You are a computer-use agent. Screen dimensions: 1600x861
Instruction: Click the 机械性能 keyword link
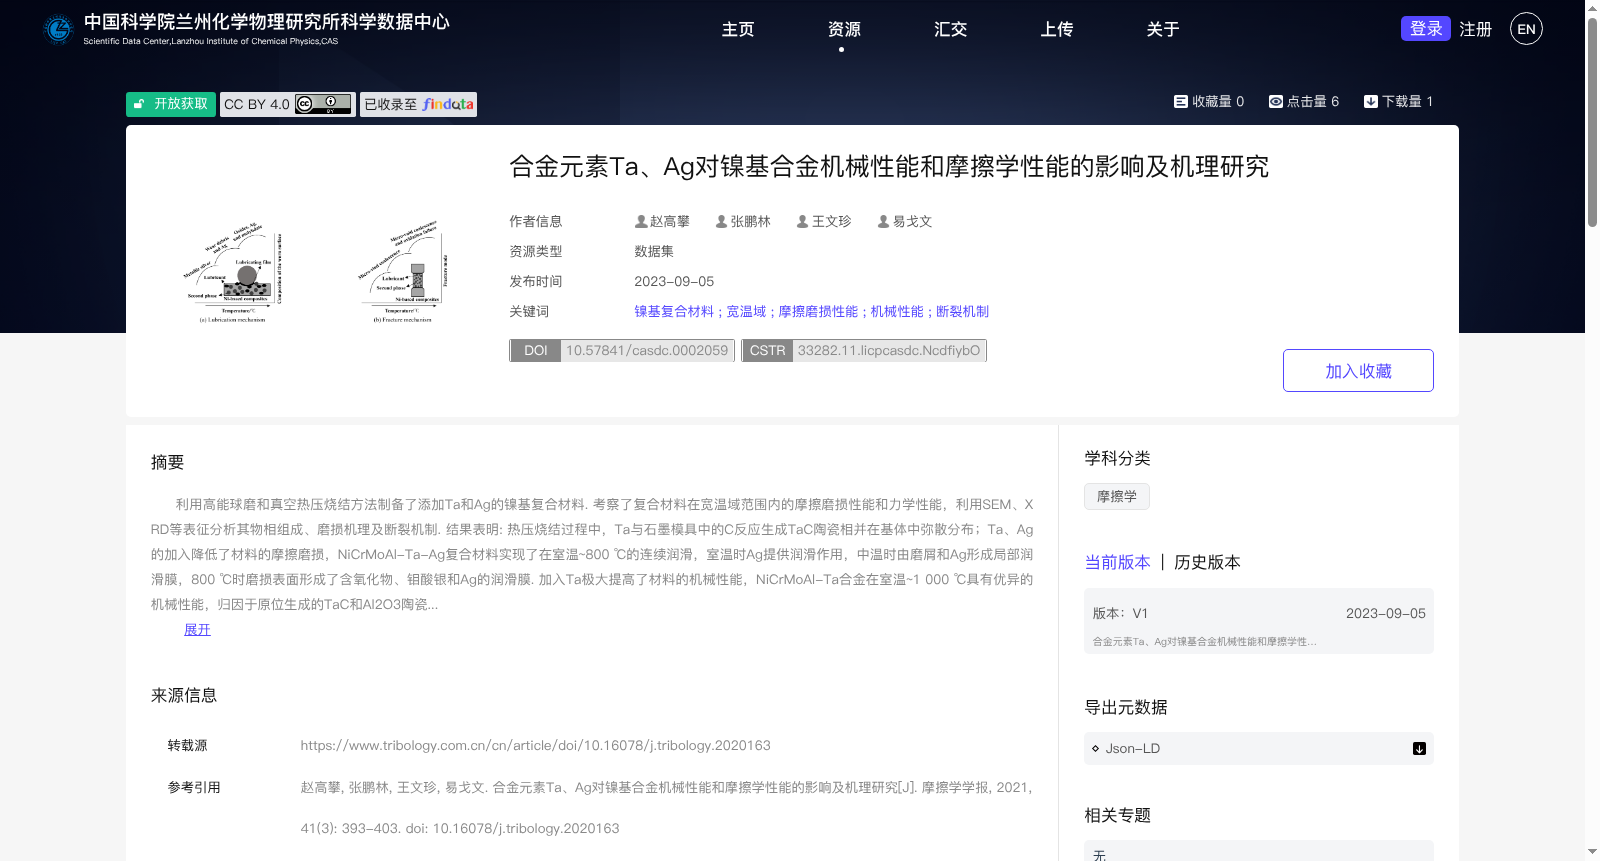coord(897,311)
